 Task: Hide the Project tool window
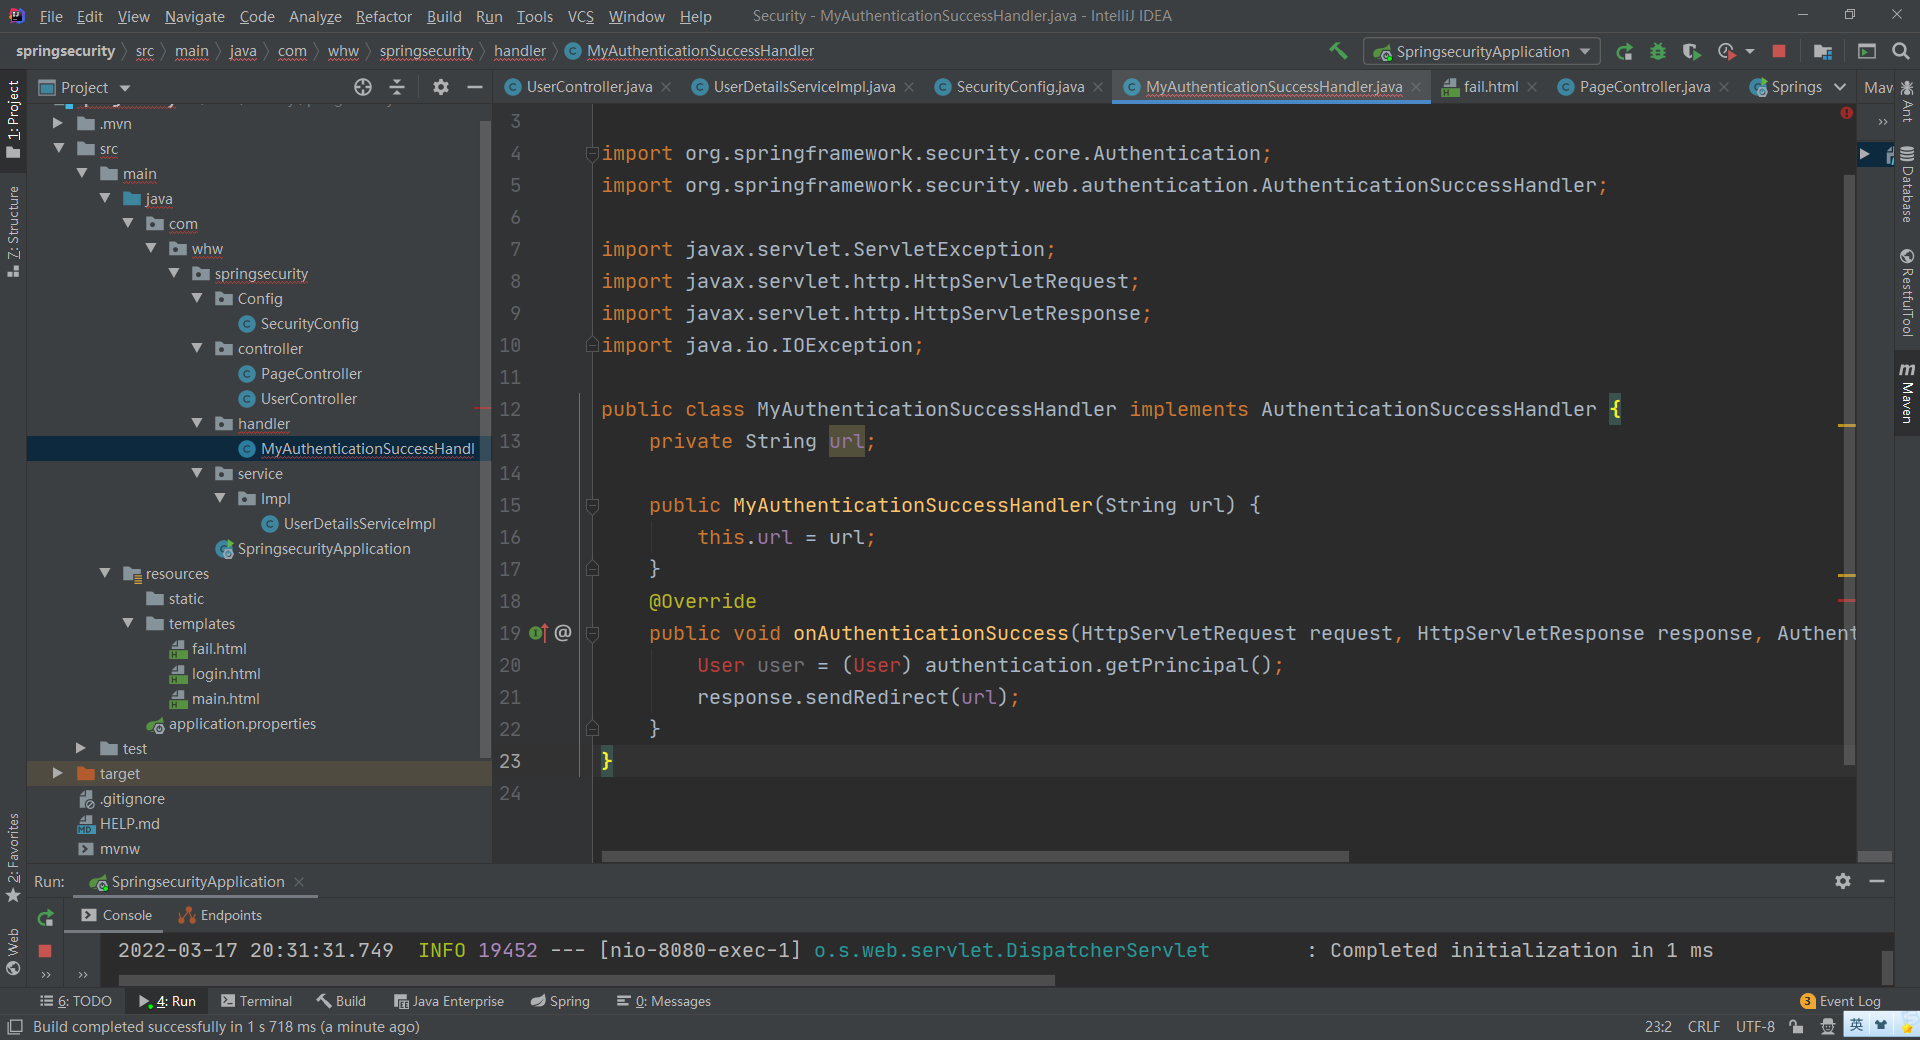click(475, 87)
